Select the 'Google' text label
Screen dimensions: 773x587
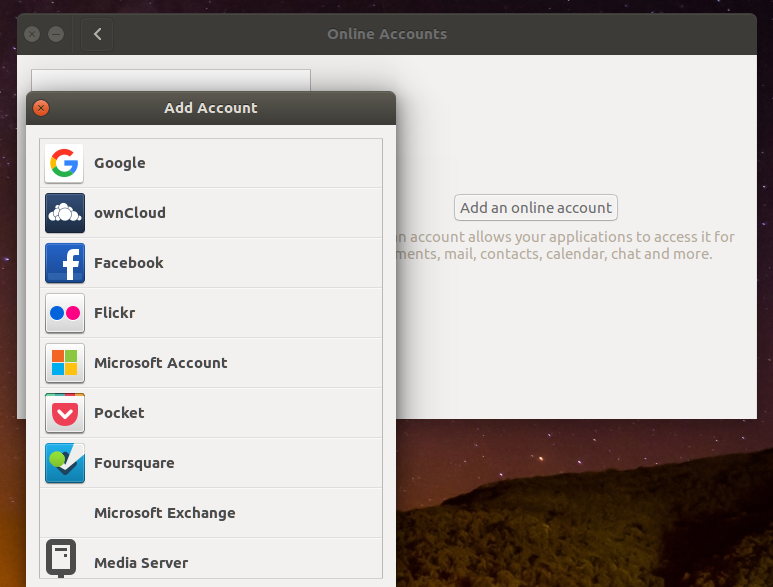(x=119, y=163)
